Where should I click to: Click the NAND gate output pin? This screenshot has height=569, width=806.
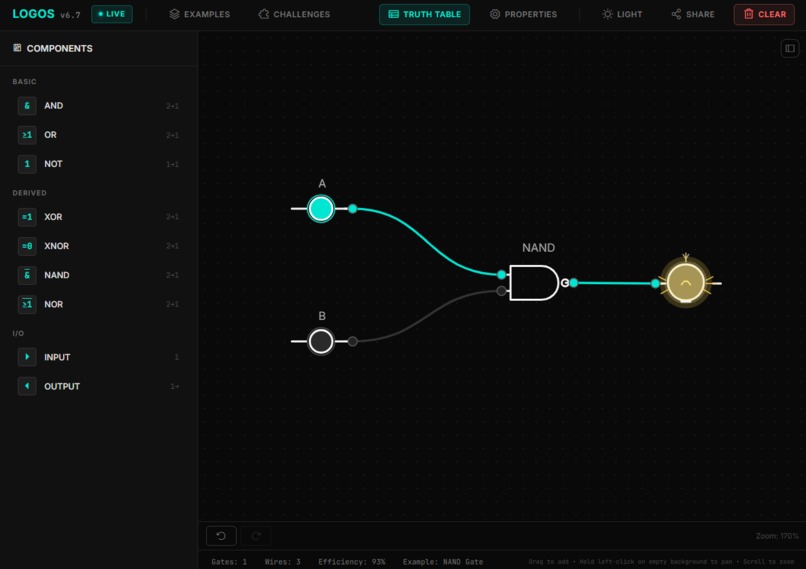tap(574, 283)
